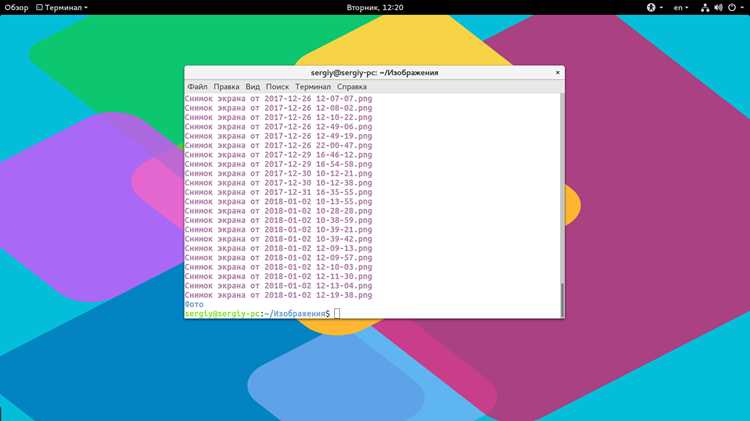This screenshot has height=421, width=750.
Task: Click file row 2018-01-02 12-11-30.png
Action: click(278, 276)
